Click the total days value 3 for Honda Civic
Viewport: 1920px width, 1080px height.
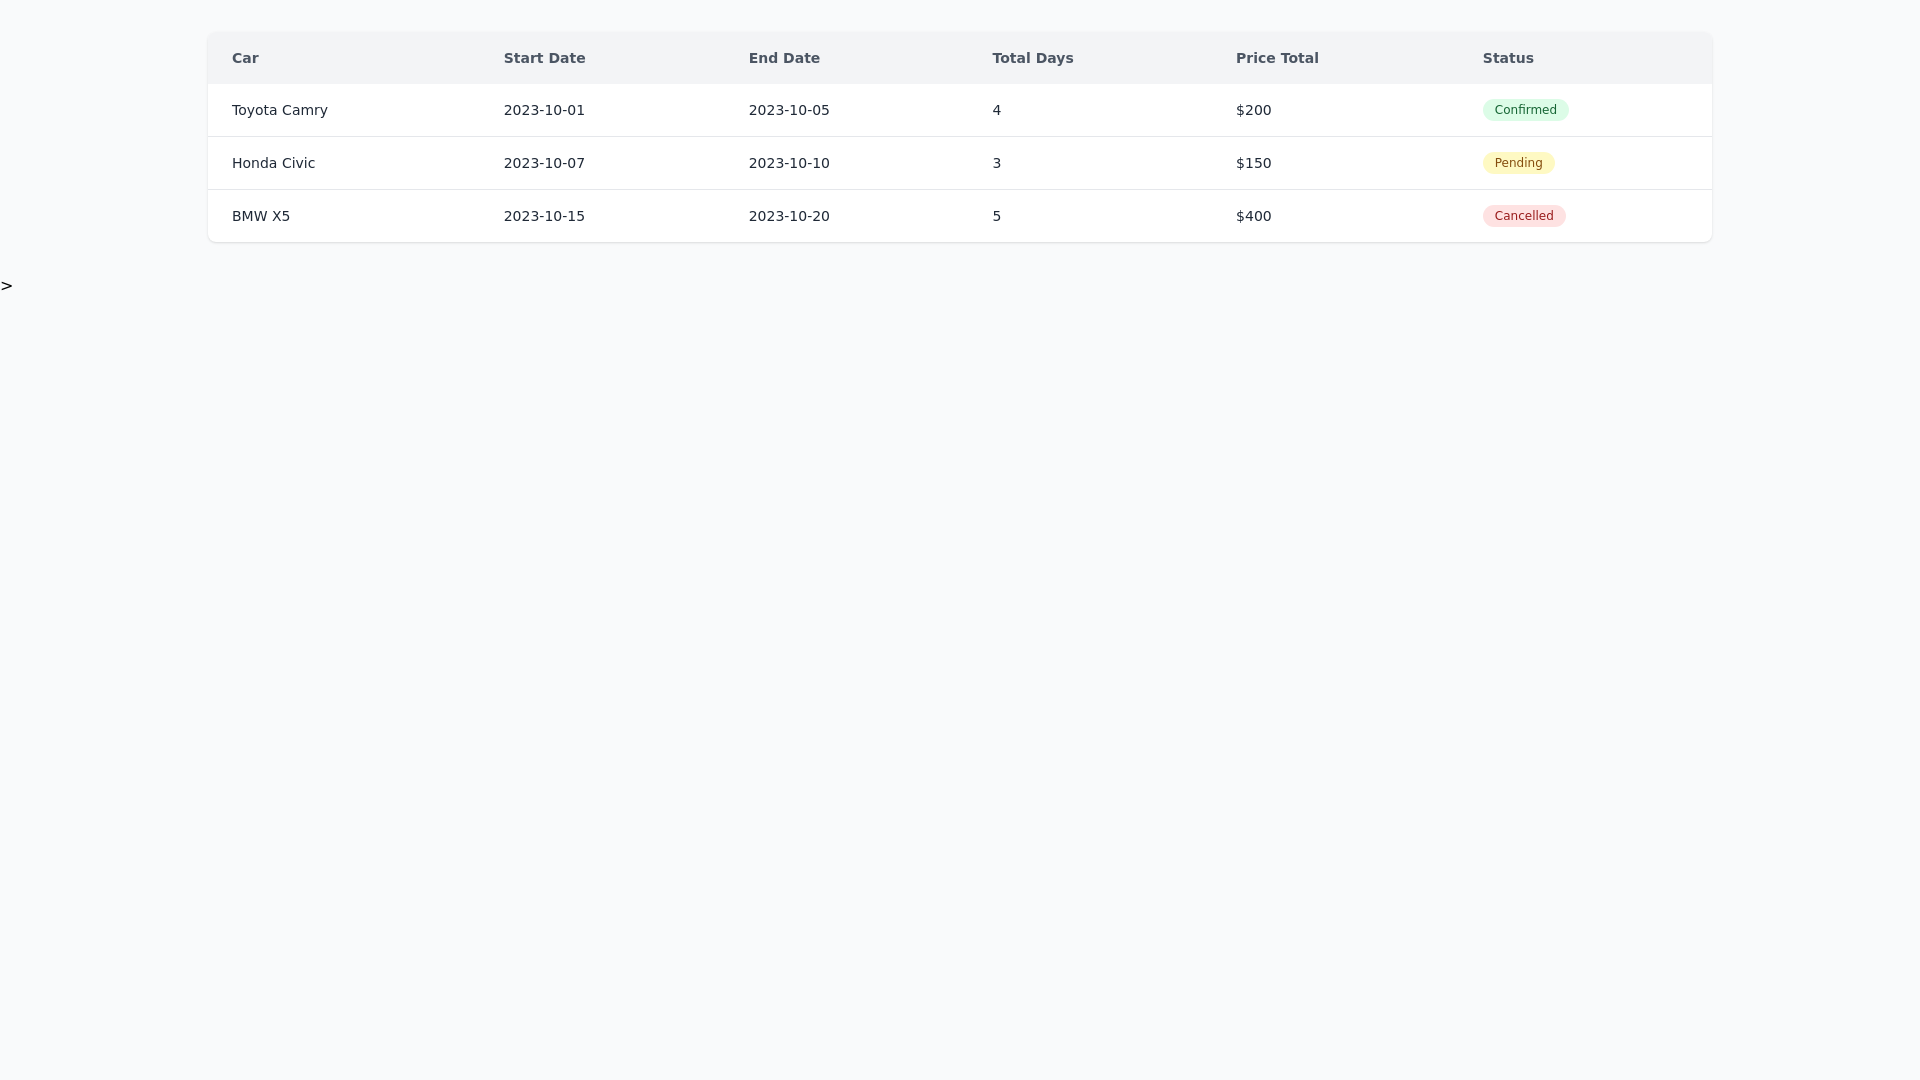click(x=996, y=162)
